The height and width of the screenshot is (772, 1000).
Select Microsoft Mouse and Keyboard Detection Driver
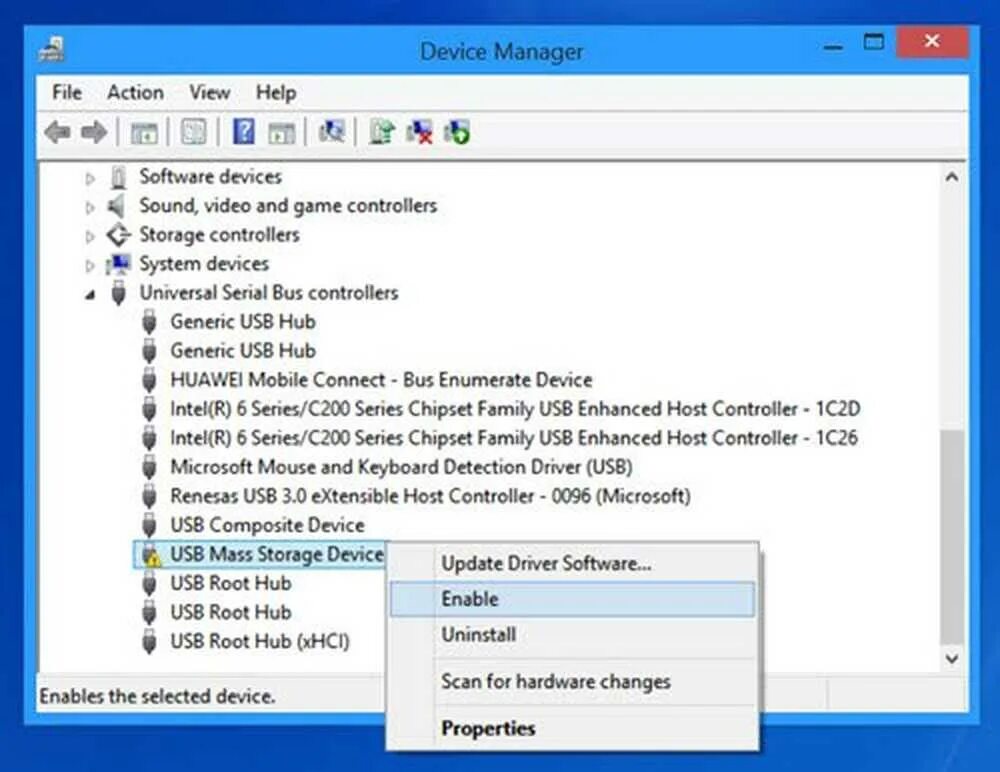[401, 468]
